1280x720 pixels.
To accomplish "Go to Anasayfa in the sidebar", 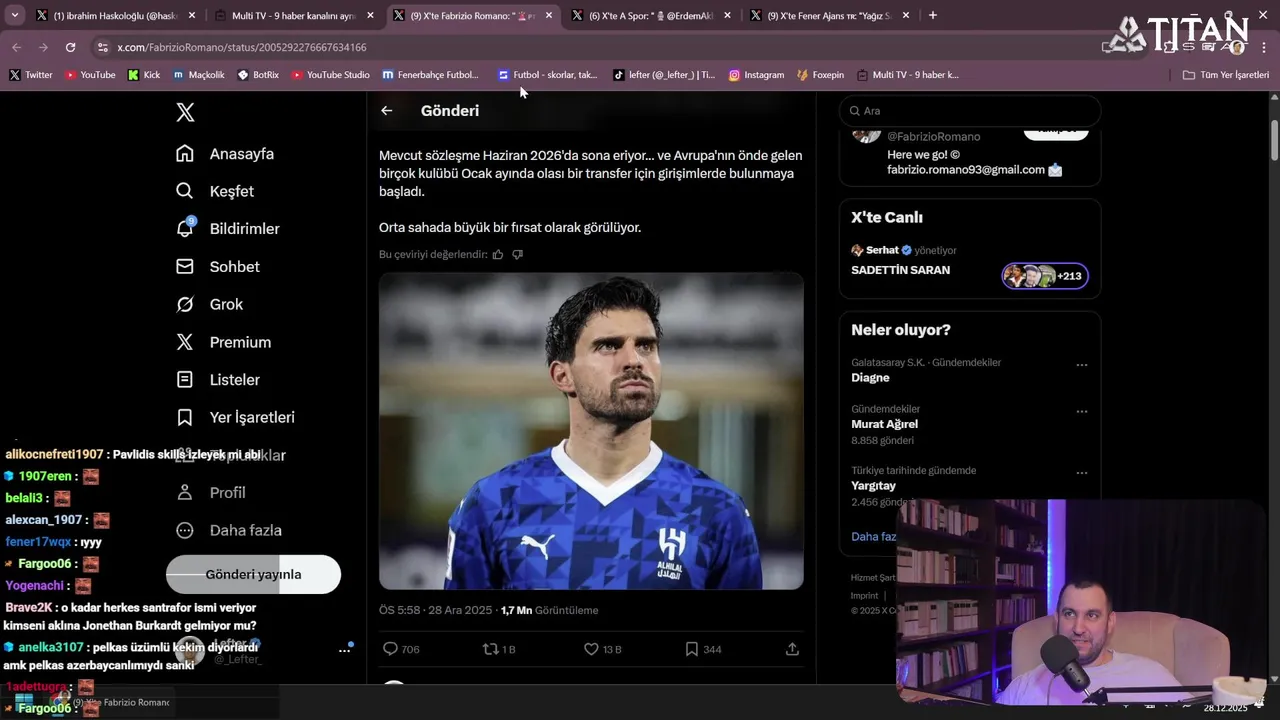I will pyautogui.click(x=225, y=154).
